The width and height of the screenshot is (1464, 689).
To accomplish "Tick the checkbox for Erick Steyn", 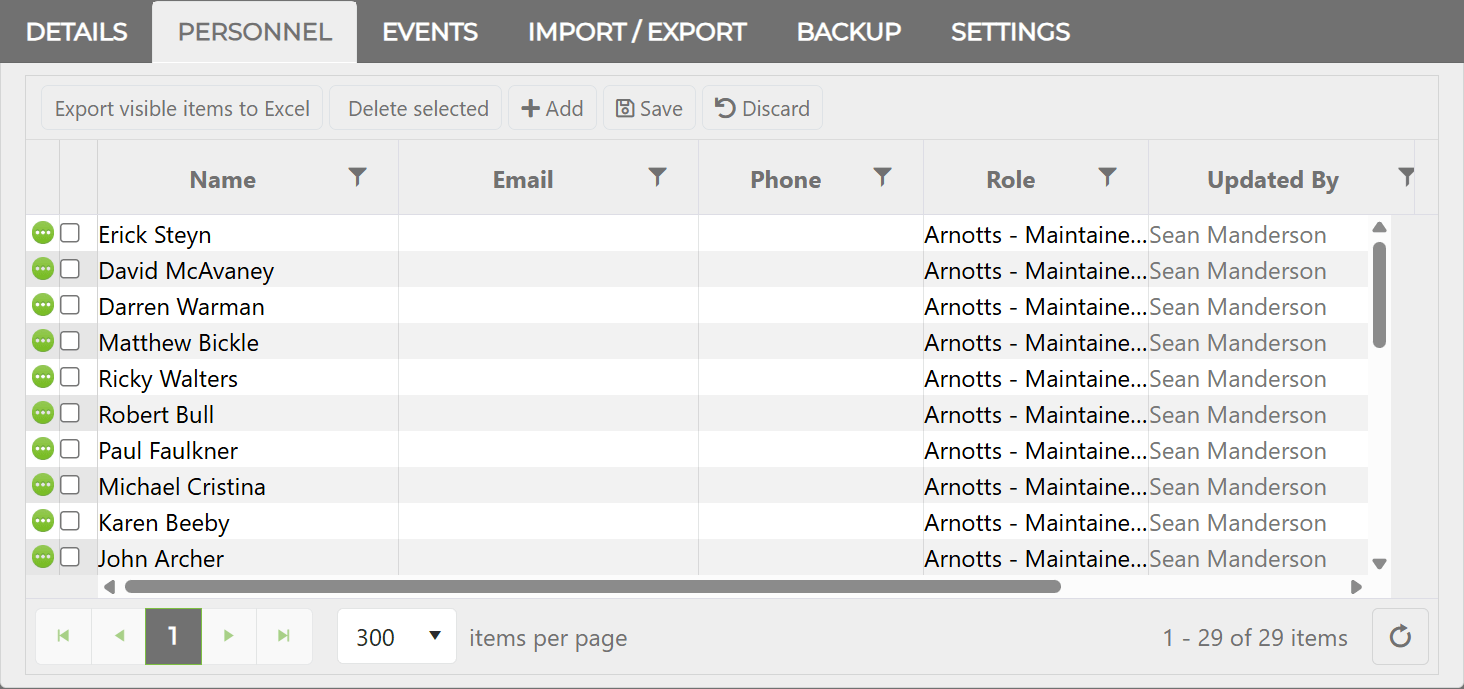I will coord(70,233).
